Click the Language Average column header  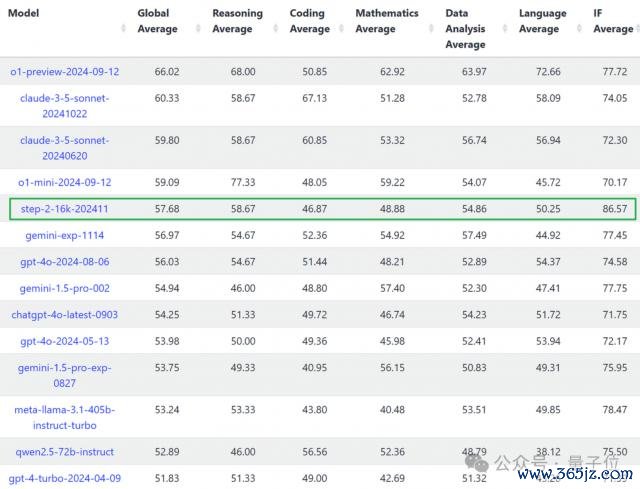(542, 21)
